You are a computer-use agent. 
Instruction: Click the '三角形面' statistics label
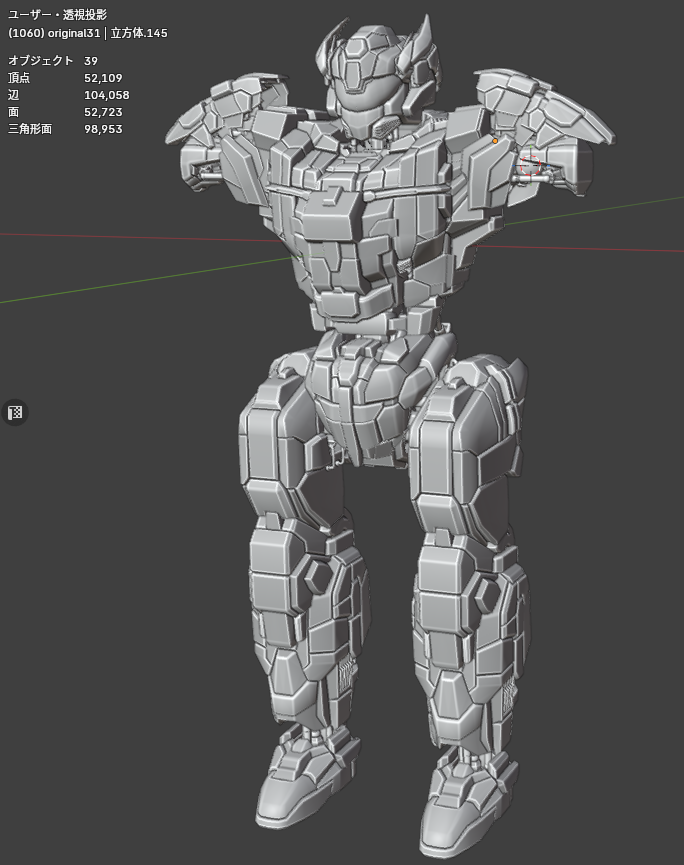pos(30,129)
